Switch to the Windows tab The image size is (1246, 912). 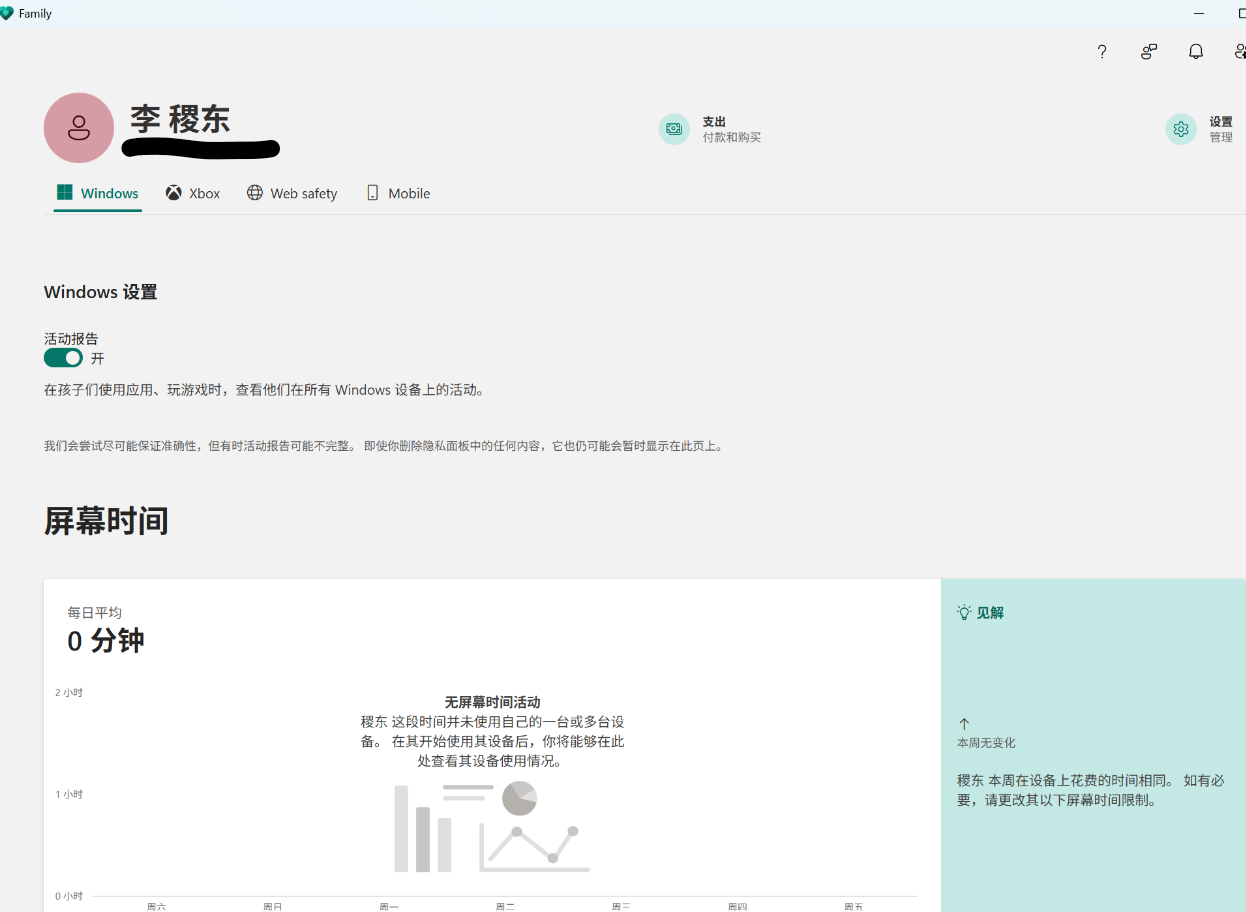98,194
